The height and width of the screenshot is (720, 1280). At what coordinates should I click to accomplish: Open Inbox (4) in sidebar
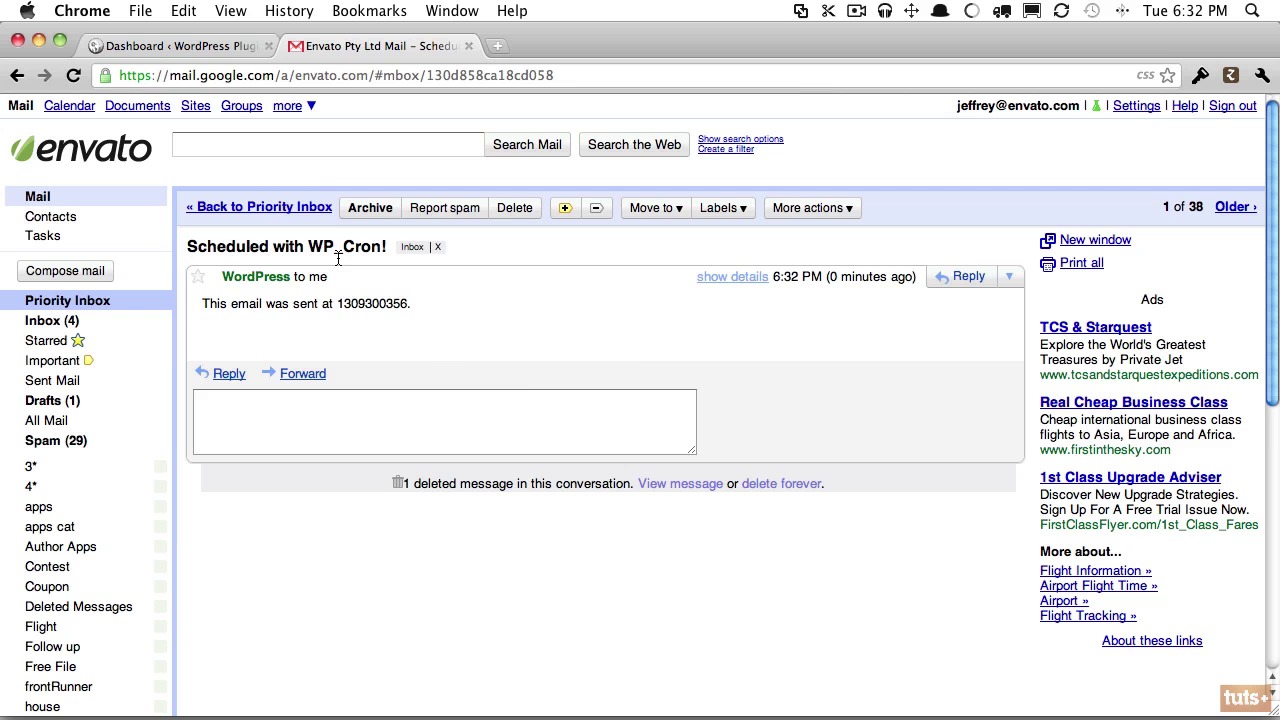pyautogui.click(x=52, y=321)
